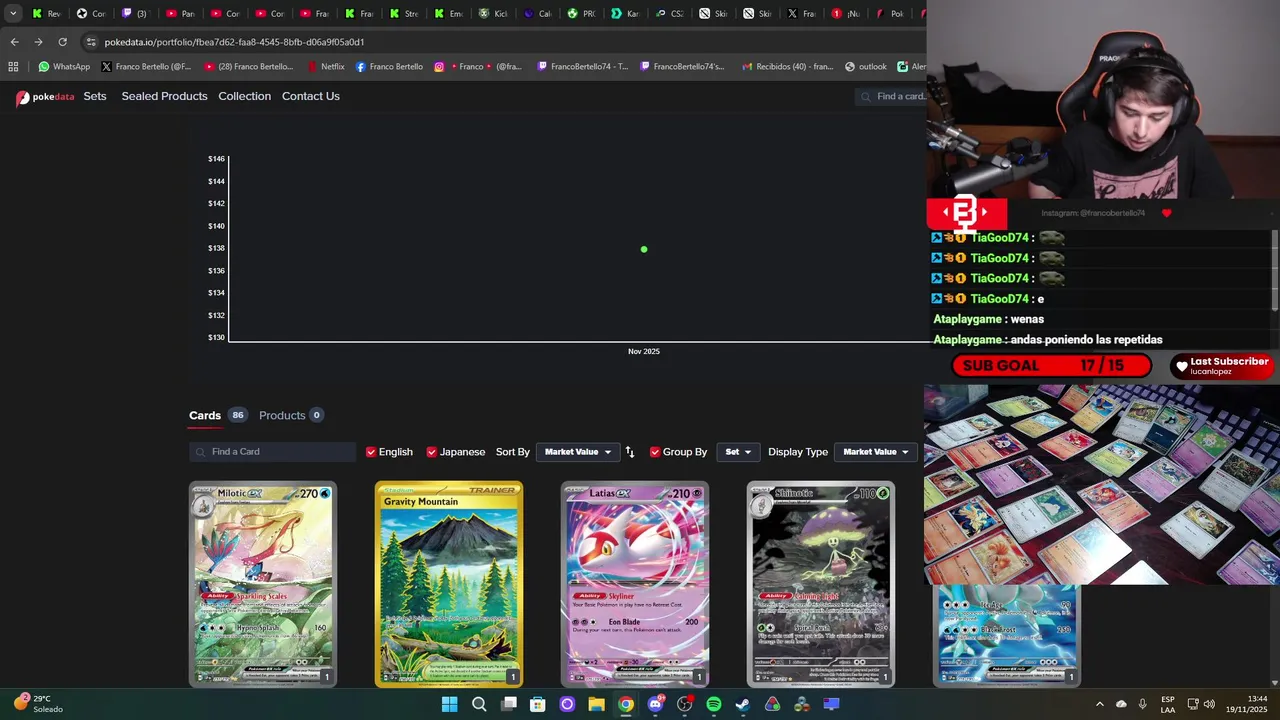Open the FrancoBertello74 - T... Twitch bookmark
This screenshot has height=720, width=1280.
[582, 67]
